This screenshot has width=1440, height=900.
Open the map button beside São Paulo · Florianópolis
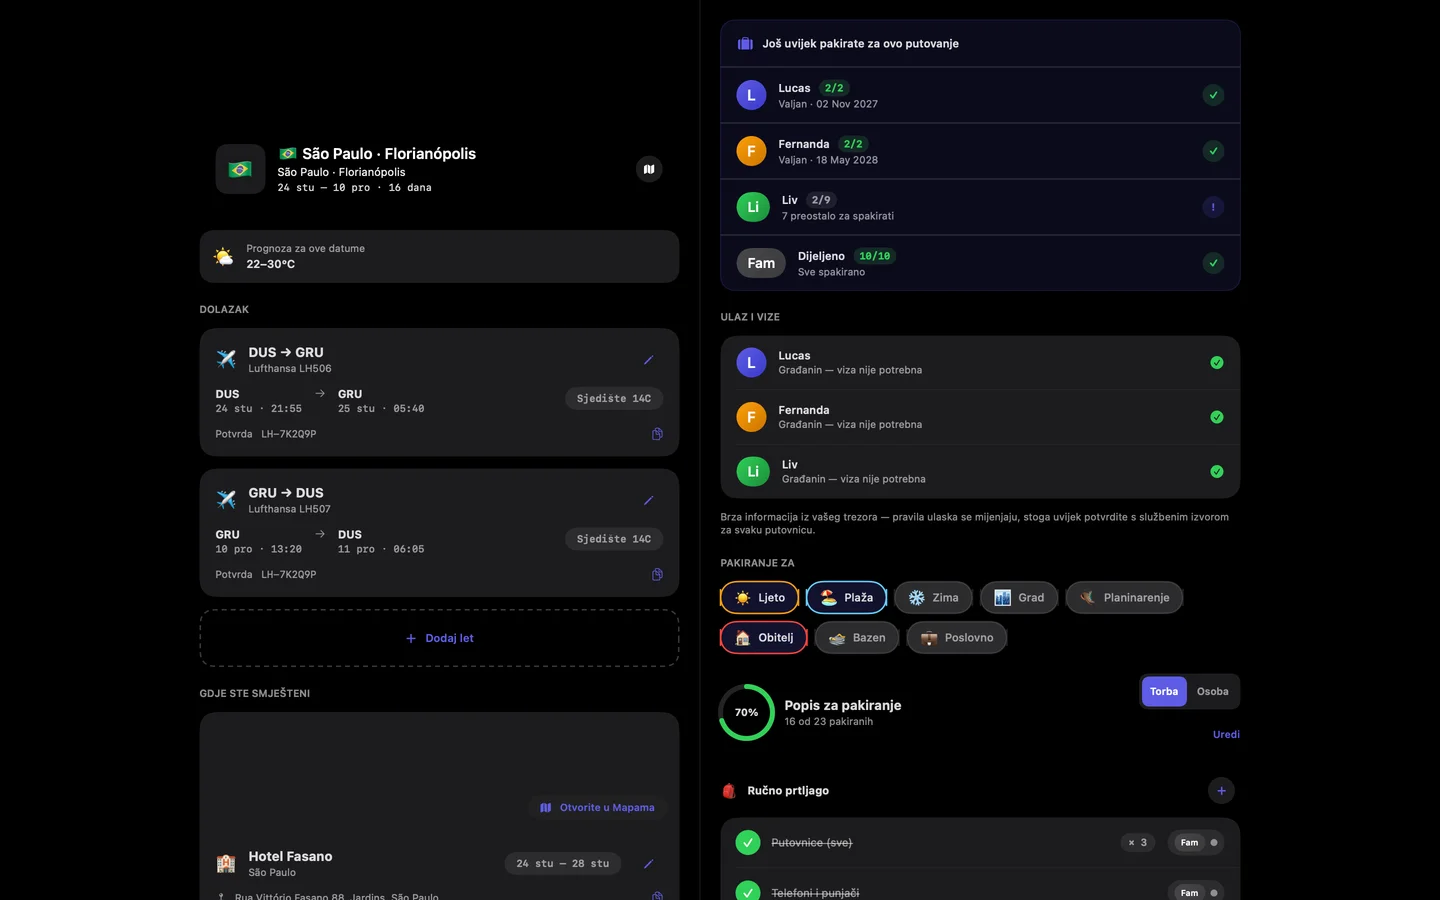[649, 169]
